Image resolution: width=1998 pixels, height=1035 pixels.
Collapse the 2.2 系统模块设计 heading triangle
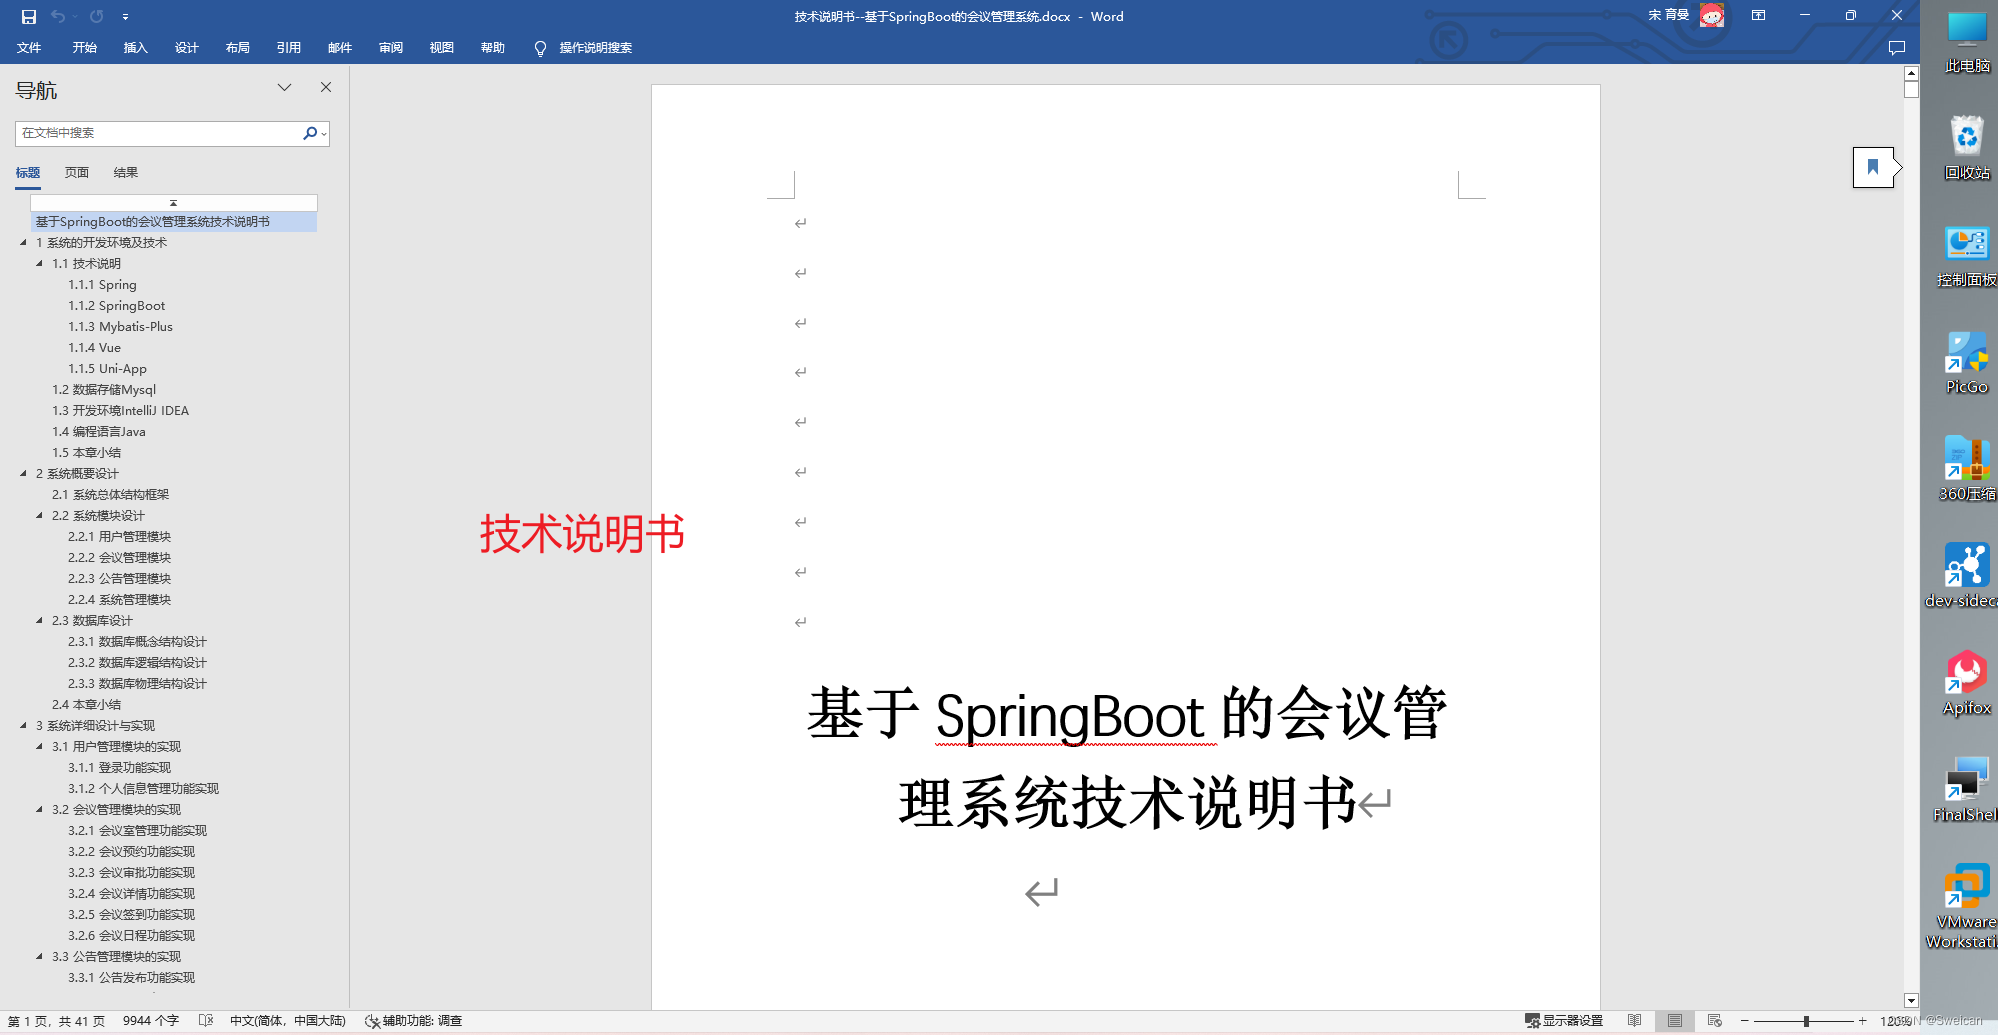(39, 515)
